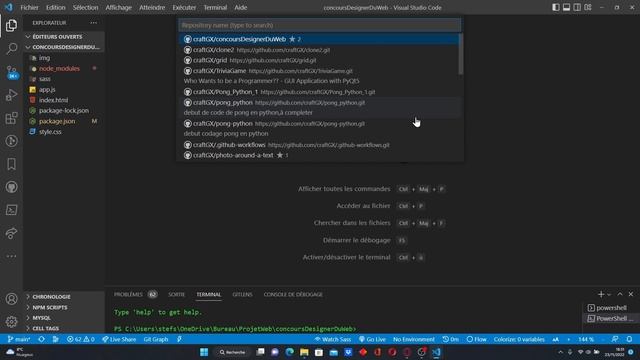Open the Bookmarks view icon
This screenshot has height=360, width=640.
click(x=11, y=164)
